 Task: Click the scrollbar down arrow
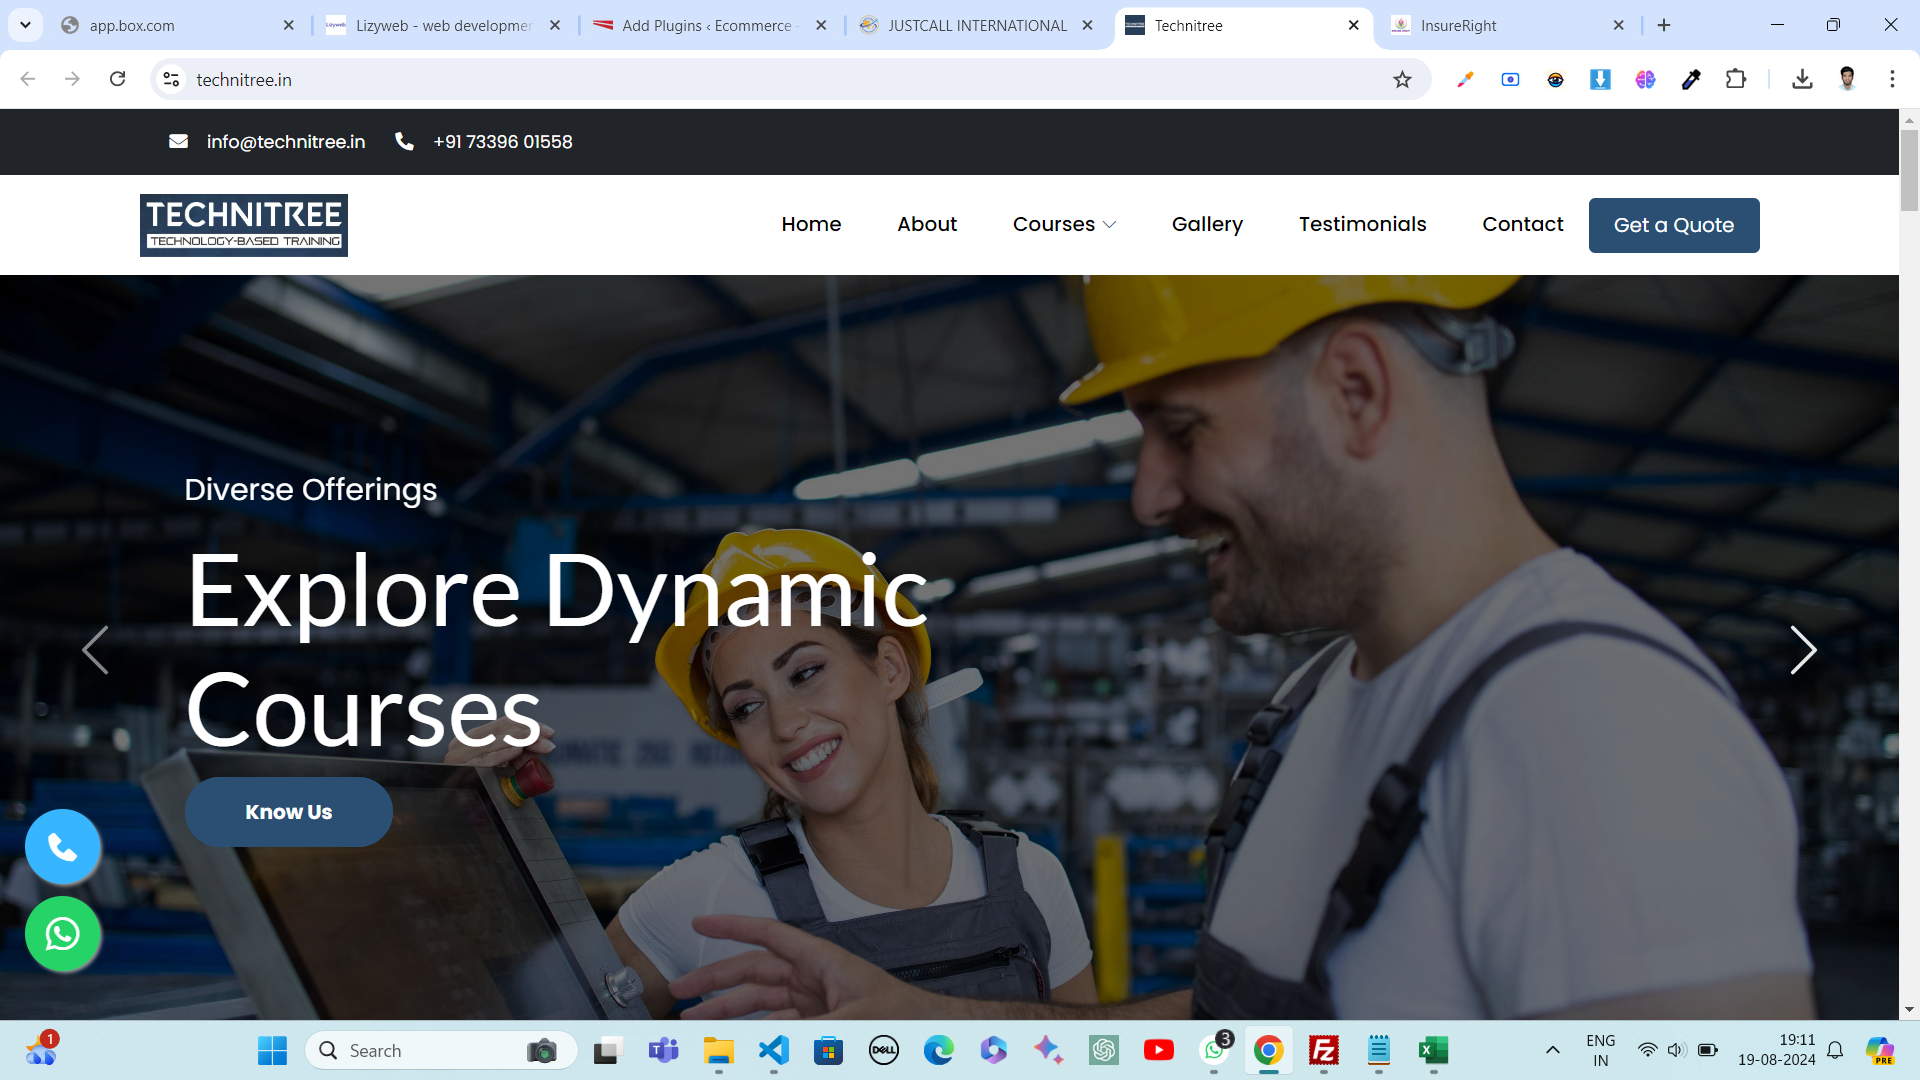click(x=1909, y=1010)
